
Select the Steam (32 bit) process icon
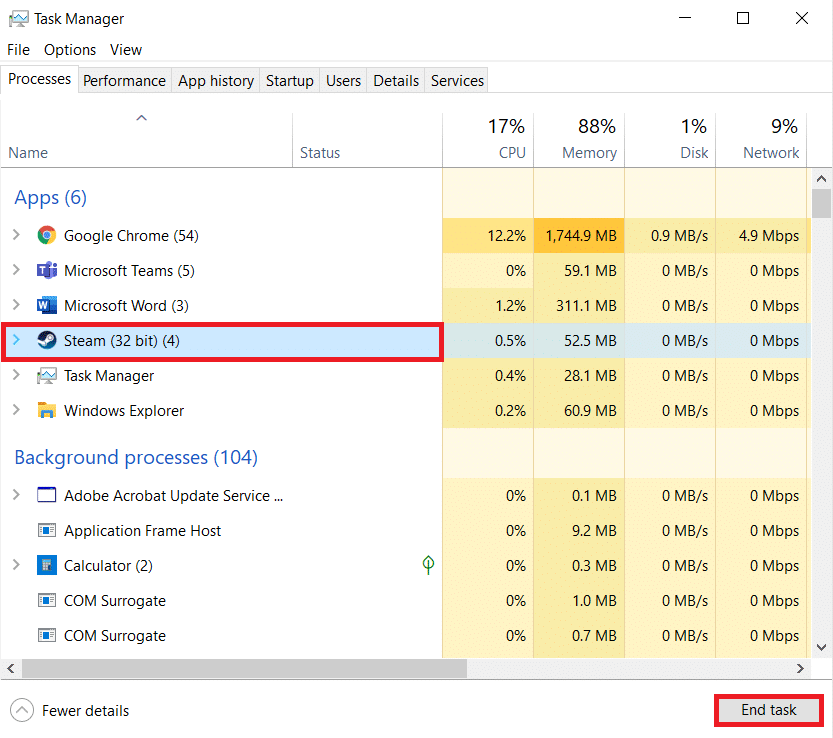click(46, 340)
